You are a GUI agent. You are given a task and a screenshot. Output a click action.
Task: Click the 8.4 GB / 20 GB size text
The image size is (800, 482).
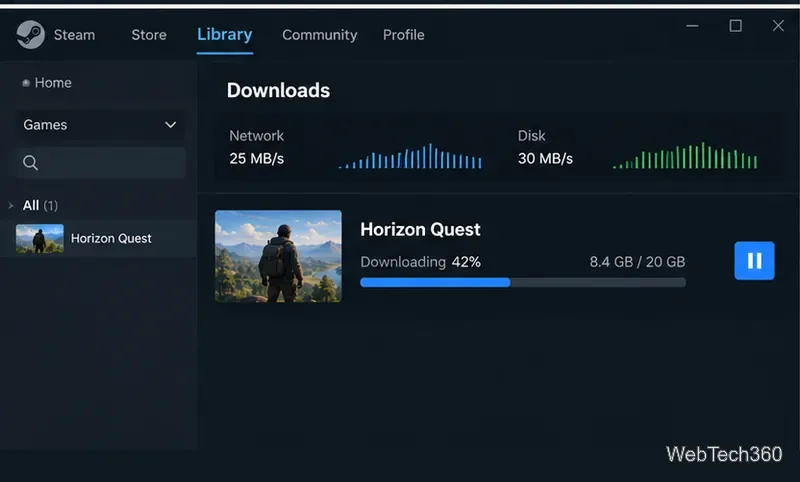(x=637, y=262)
